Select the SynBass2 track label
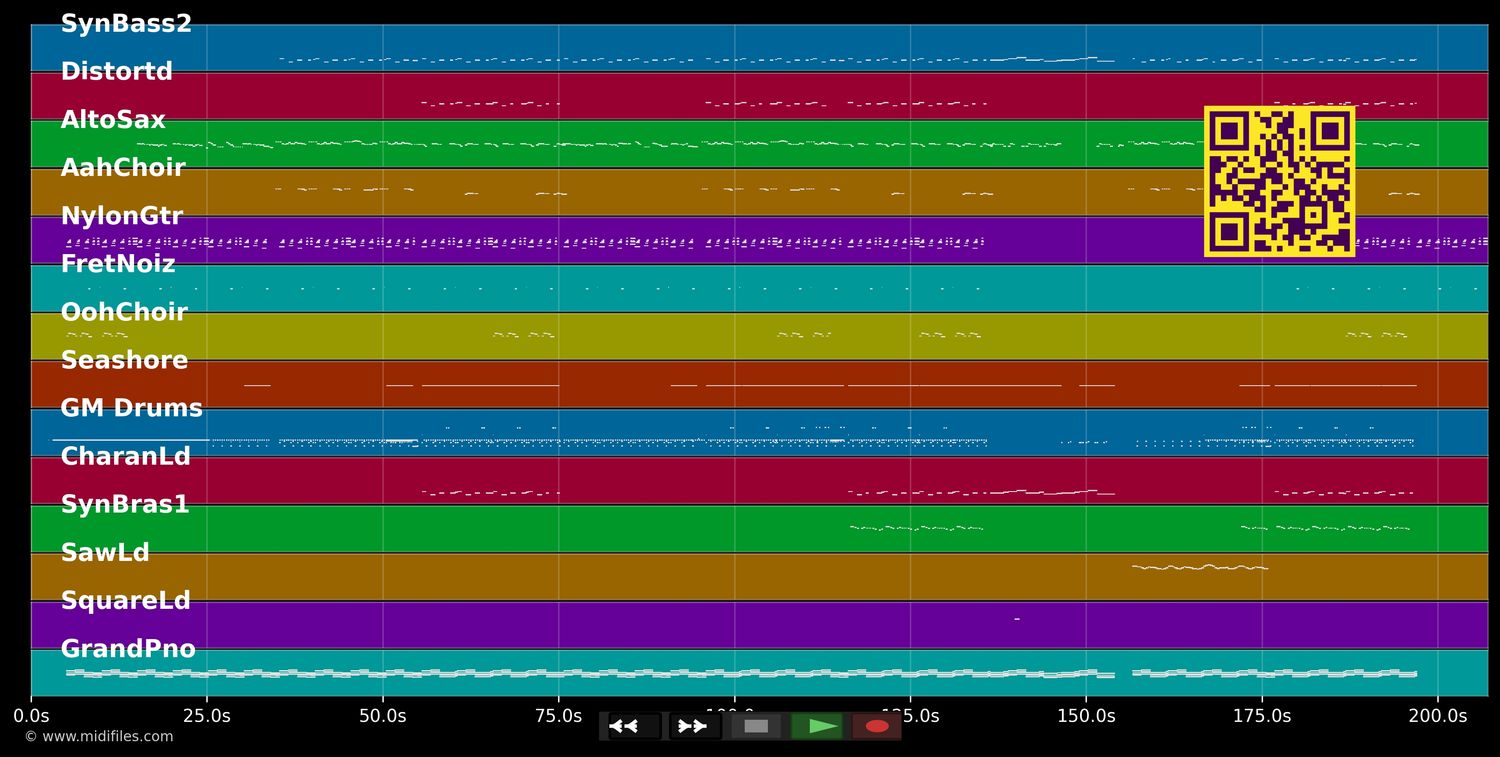 pyautogui.click(x=126, y=24)
